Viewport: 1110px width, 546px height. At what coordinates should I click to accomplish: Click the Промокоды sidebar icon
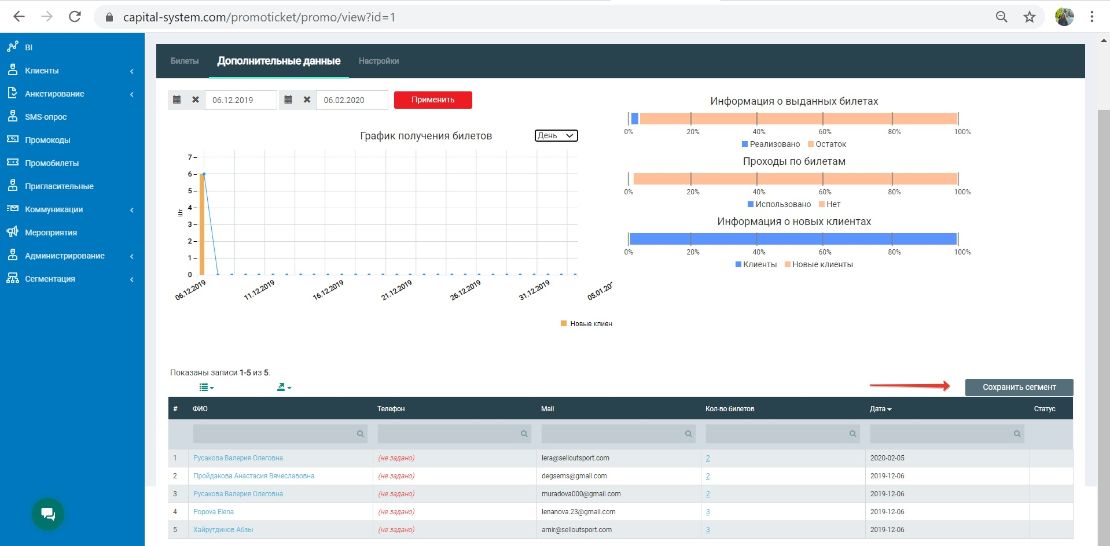click(12, 139)
